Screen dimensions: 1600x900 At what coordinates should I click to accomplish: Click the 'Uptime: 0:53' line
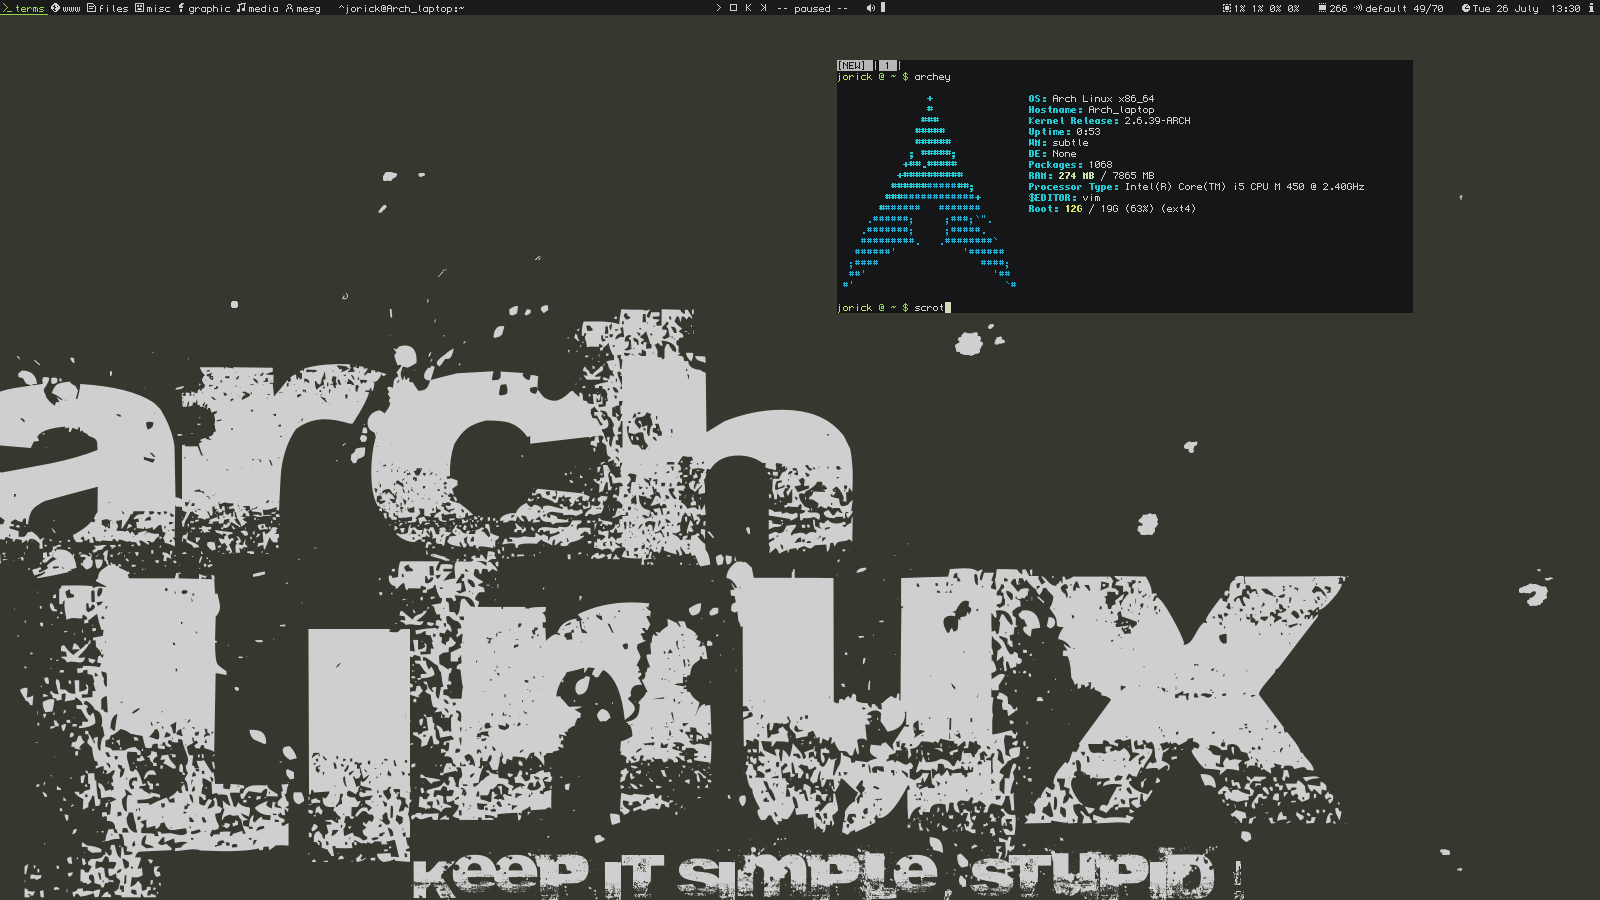point(1064,132)
